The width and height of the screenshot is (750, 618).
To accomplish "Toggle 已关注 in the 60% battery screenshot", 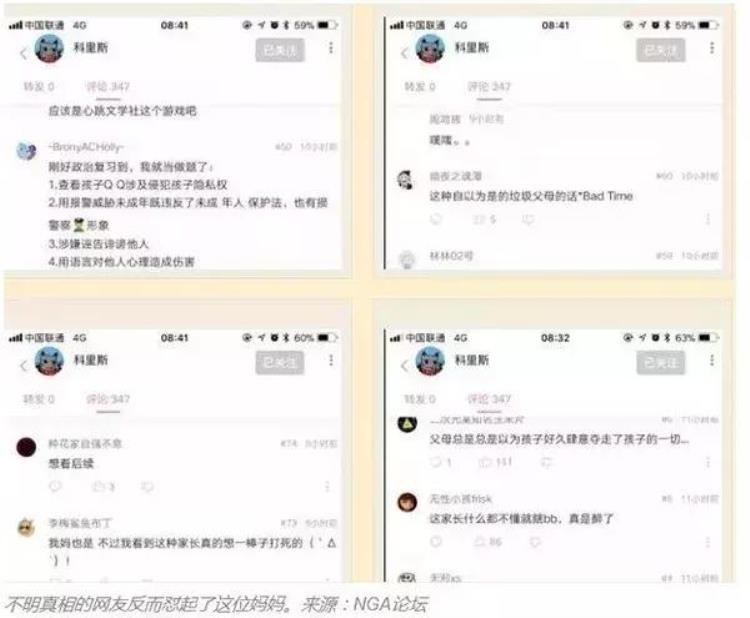I will [x=280, y=363].
